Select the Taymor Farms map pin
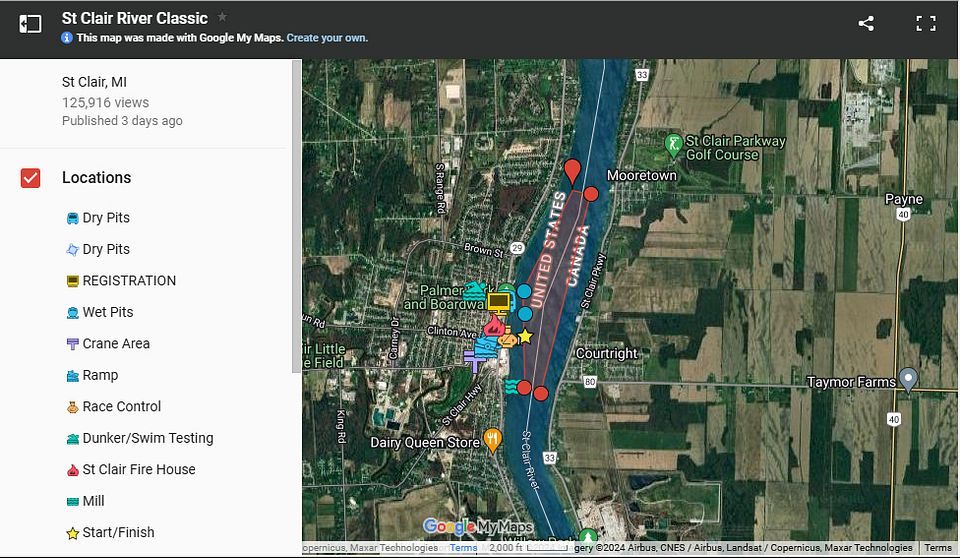 [907, 379]
